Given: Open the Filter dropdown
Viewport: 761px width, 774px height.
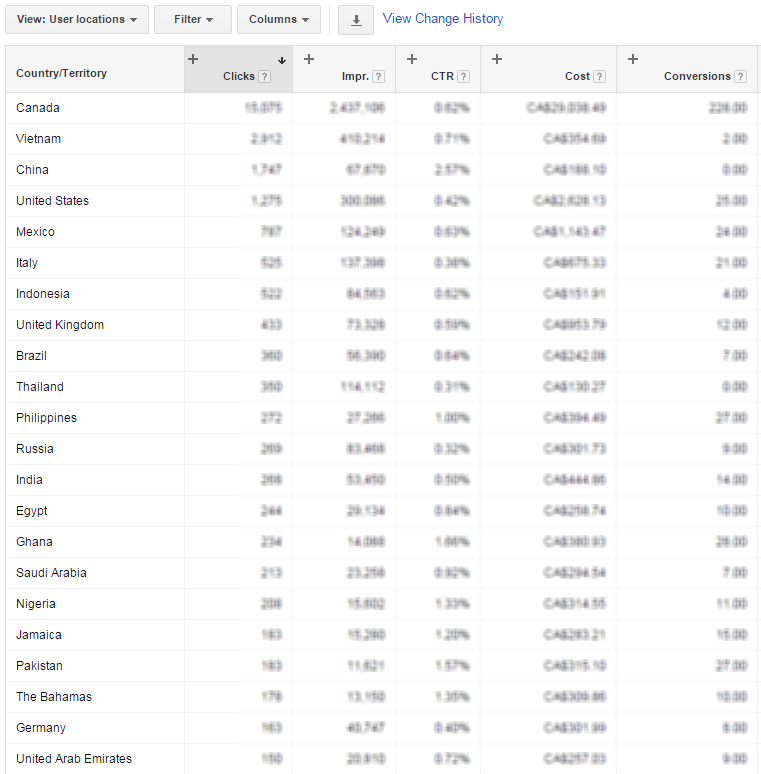Looking at the screenshot, I should [192, 20].
